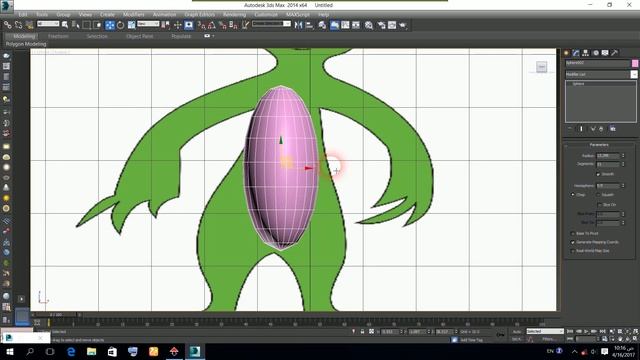Open the Rendering menu
Viewport: 640px width, 360px height.
coord(234,14)
